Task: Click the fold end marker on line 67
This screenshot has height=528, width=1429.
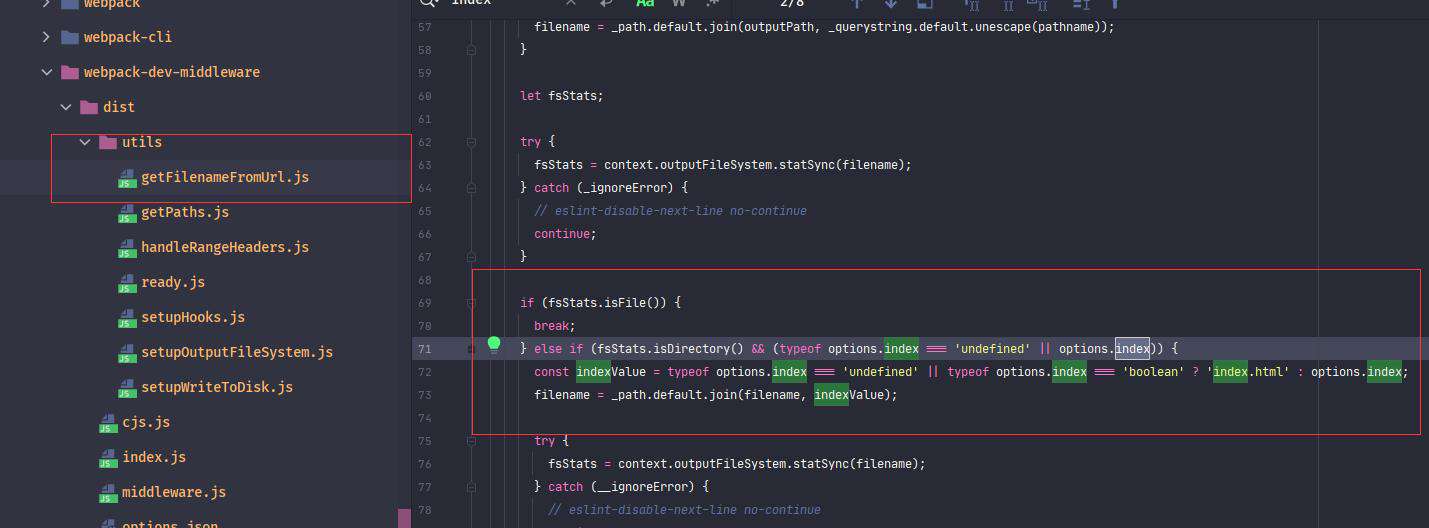Action: [x=470, y=256]
